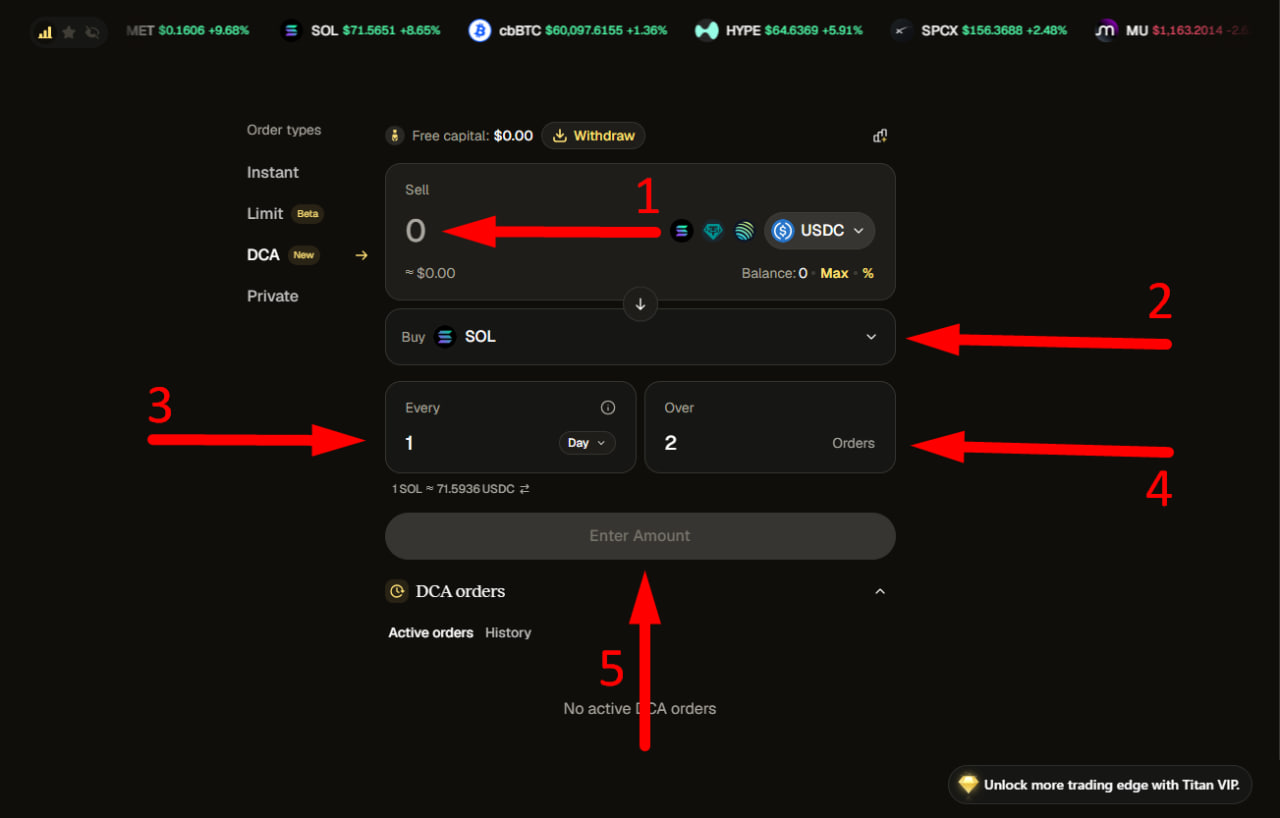Image resolution: width=1280 pixels, height=818 pixels.
Task: Expand the Buy SOL token selector
Action: click(x=640, y=337)
